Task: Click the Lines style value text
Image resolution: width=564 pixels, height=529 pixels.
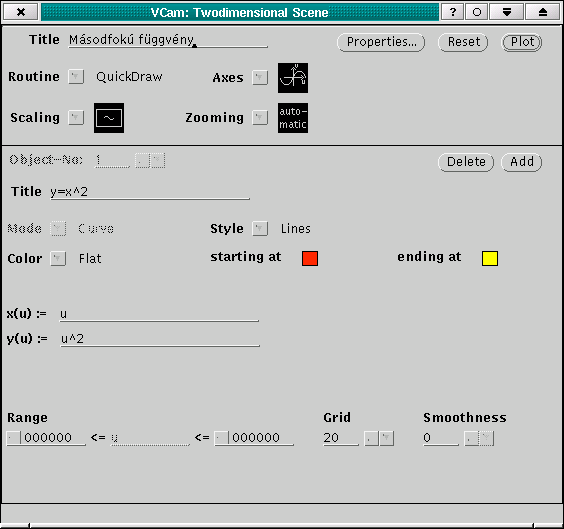Action: pos(296,229)
